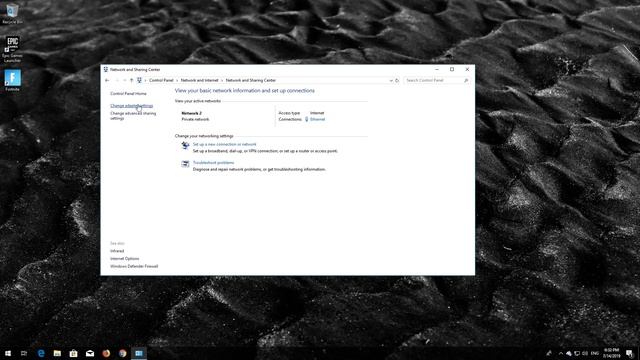Image resolution: width=640 pixels, height=360 pixels.
Task: Open File Explorer from the taskbar
Action: point(57,353)
